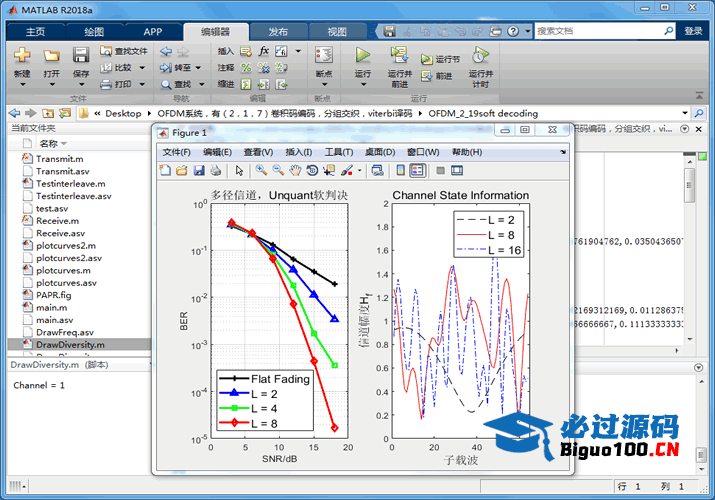Switch to the 绘图 (Plots) tab
Viewport: 715px width, 500px height.
click(x=94, y=32)
